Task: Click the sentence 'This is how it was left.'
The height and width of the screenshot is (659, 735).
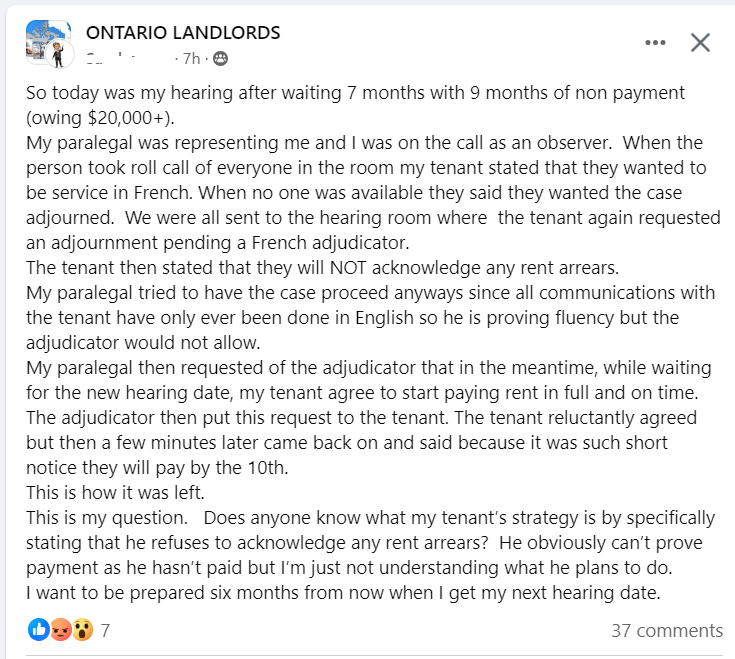Action: click(x=115, y=493)
